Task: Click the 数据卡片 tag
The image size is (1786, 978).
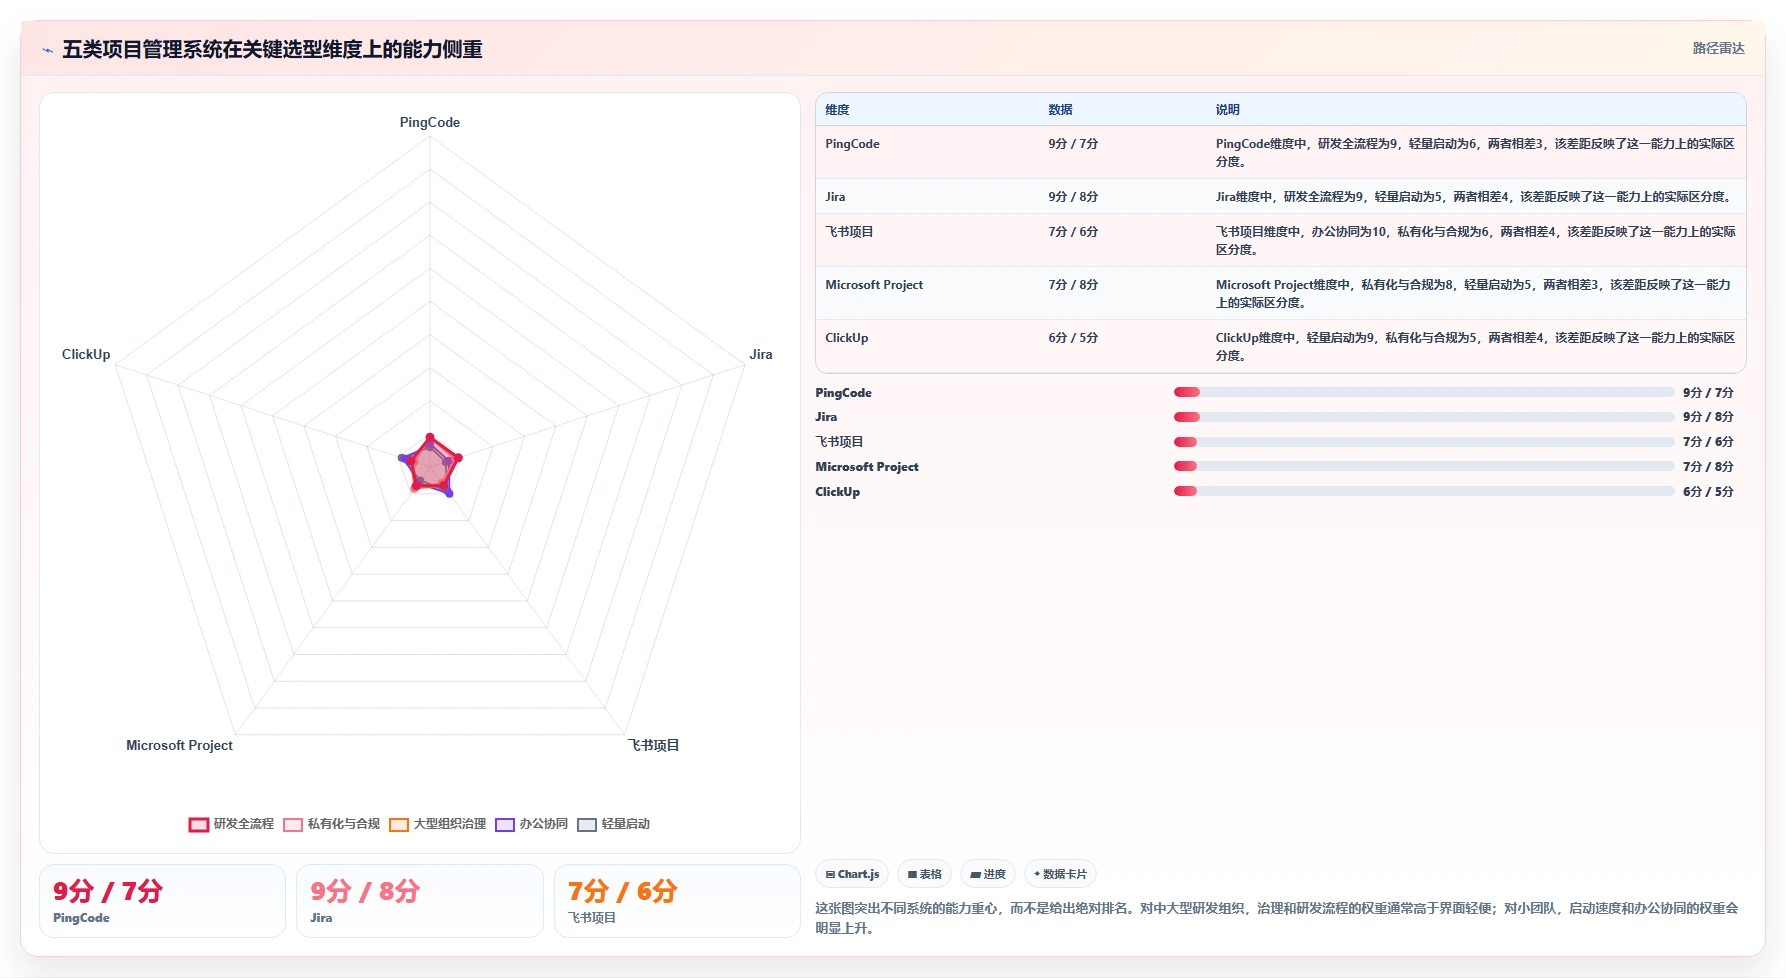Action: click(x=1060, y=874)
